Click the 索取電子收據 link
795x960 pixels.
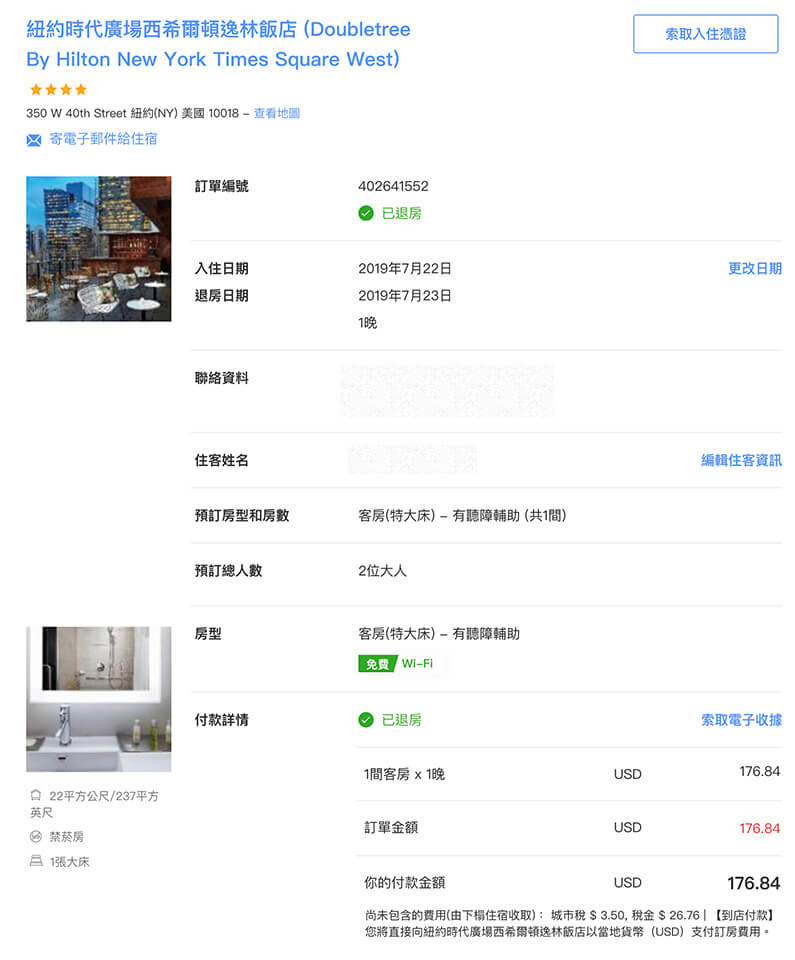coord(741,720)
